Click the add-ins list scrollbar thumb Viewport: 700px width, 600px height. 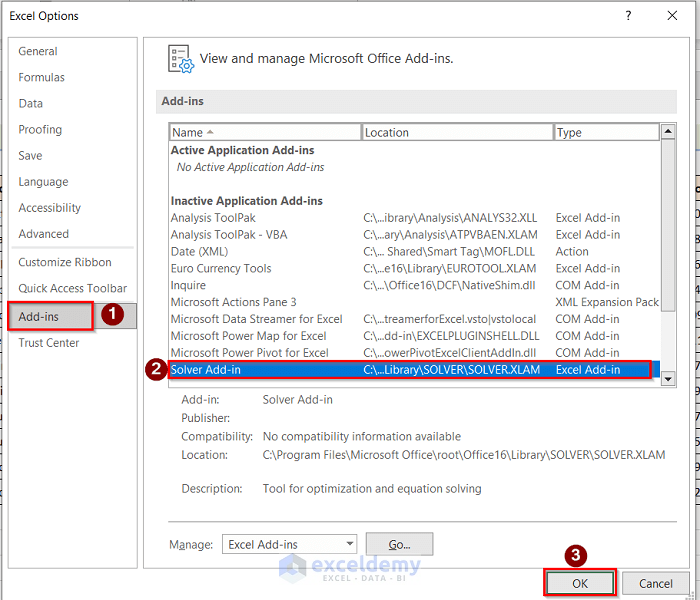(x=668, y=225)
